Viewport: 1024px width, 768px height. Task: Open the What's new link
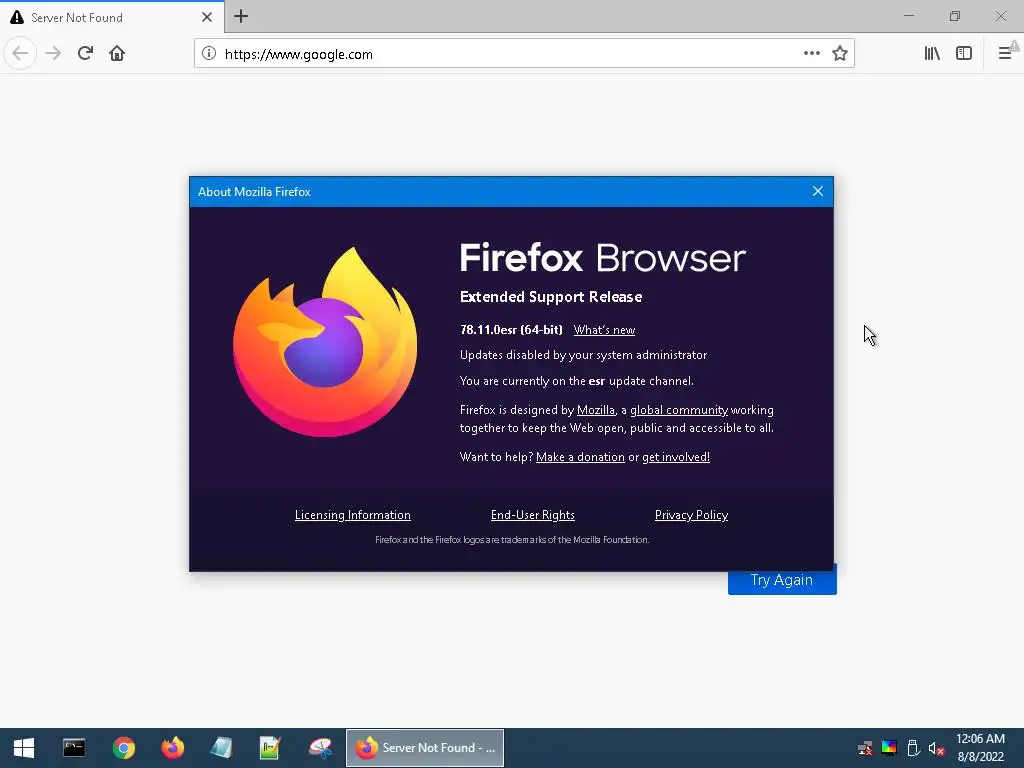point(604,330)
